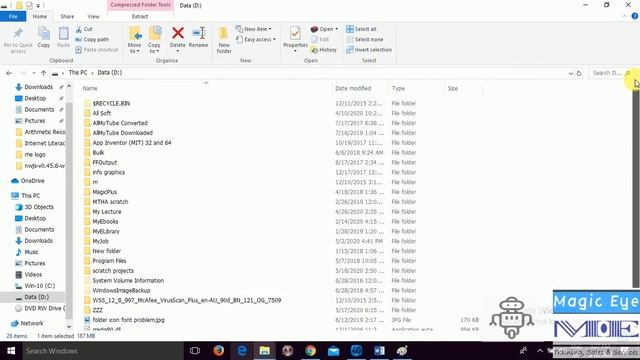
Task: Click Select none in ribbon
Action: pyautogui.click(x=365, y=40)
